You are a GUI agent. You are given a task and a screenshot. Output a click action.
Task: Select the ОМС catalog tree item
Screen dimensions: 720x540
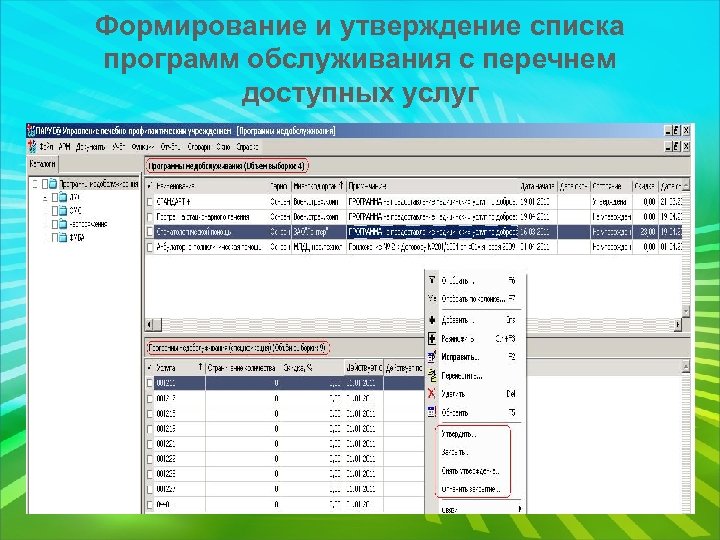coord(75,210)
